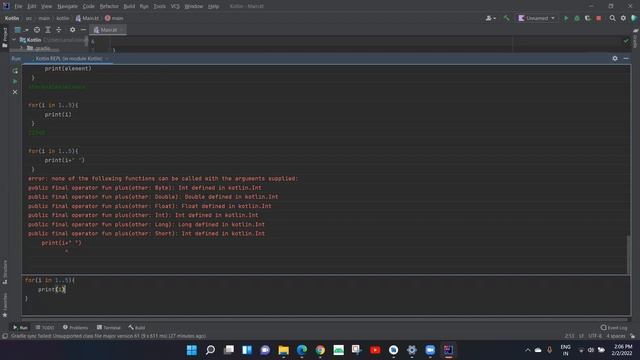Click Search Everywhere magnifier icon
640x360 pixels.
click(612, 18)
